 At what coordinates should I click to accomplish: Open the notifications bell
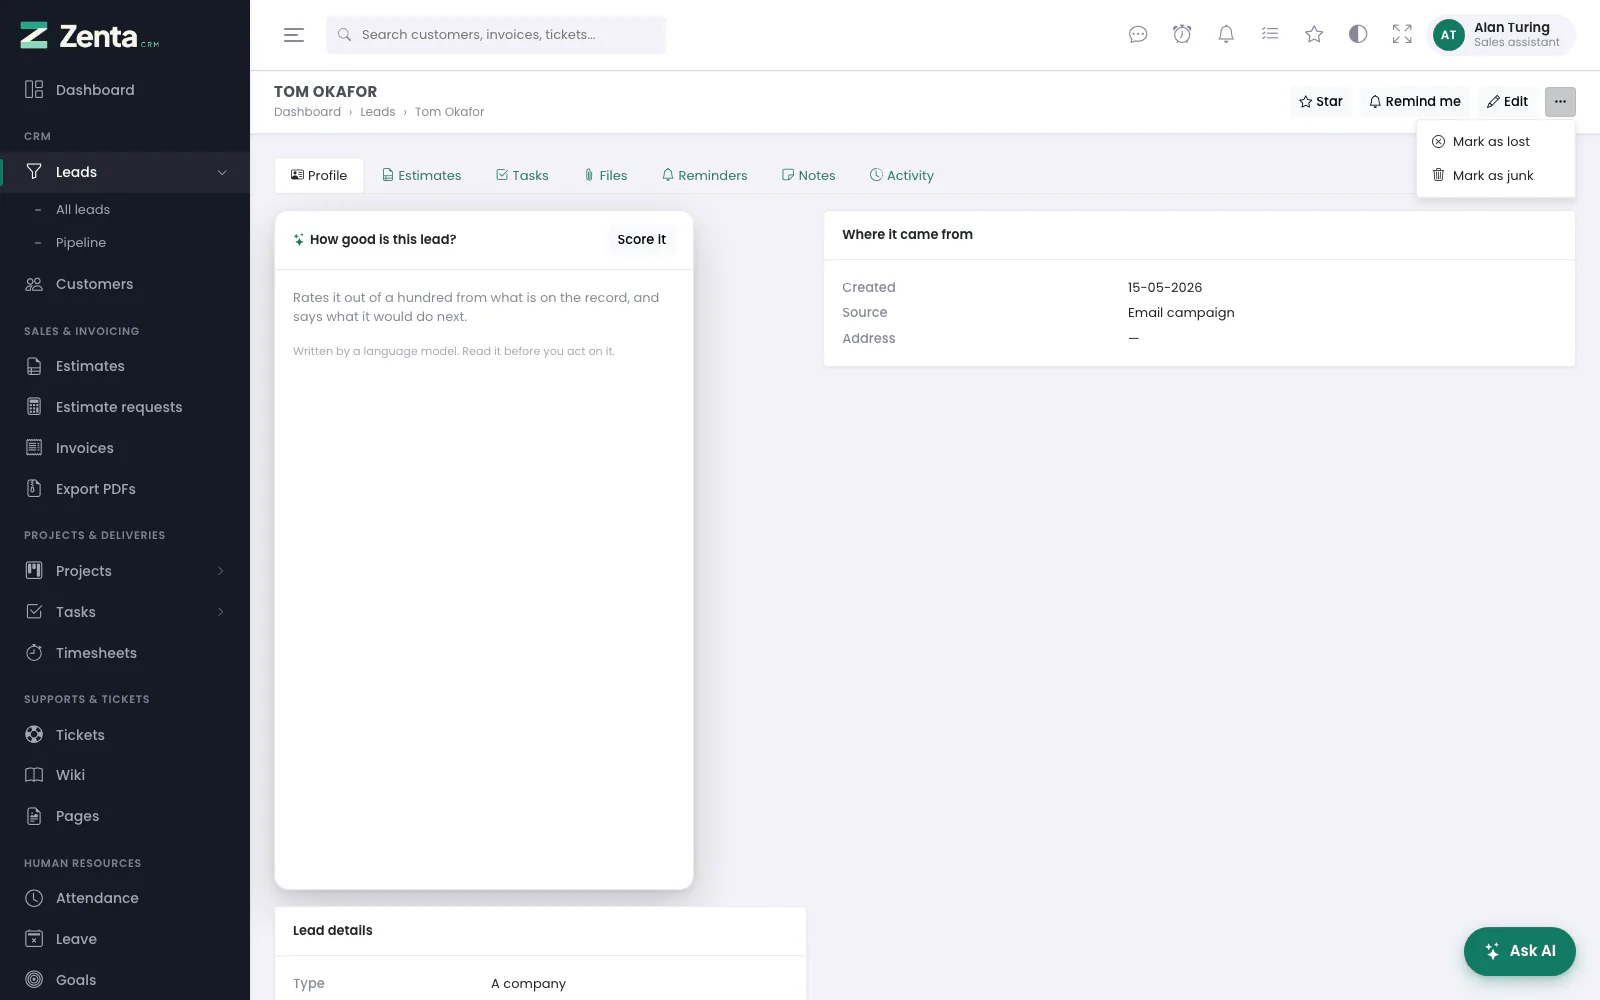pos(1226,35)
